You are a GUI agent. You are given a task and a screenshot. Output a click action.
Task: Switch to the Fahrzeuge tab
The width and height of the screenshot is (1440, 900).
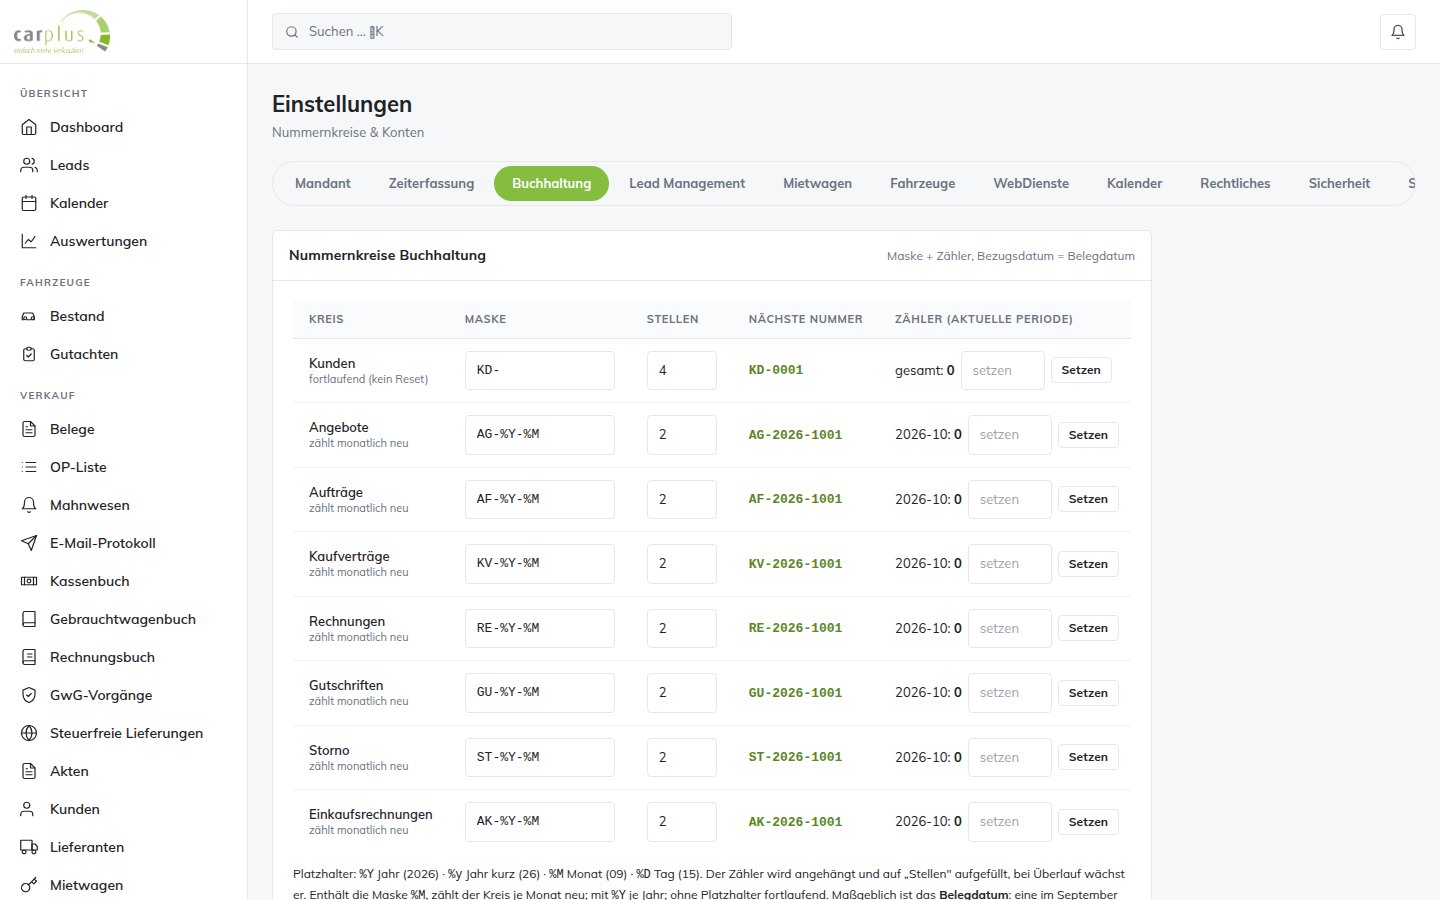click(x=922, y=183)
